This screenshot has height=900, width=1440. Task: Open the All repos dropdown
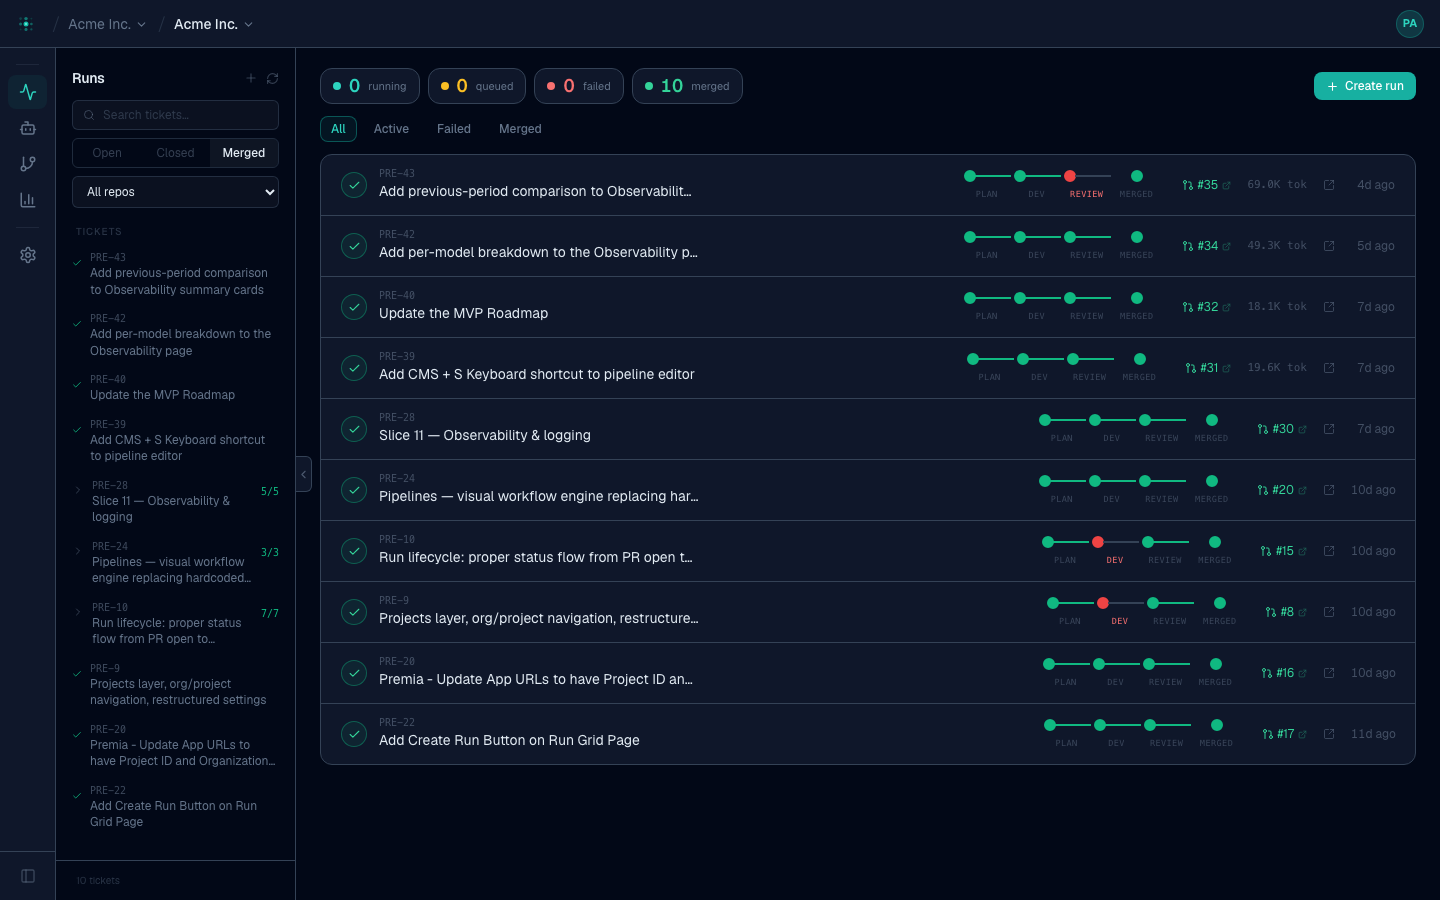(175, 192)
